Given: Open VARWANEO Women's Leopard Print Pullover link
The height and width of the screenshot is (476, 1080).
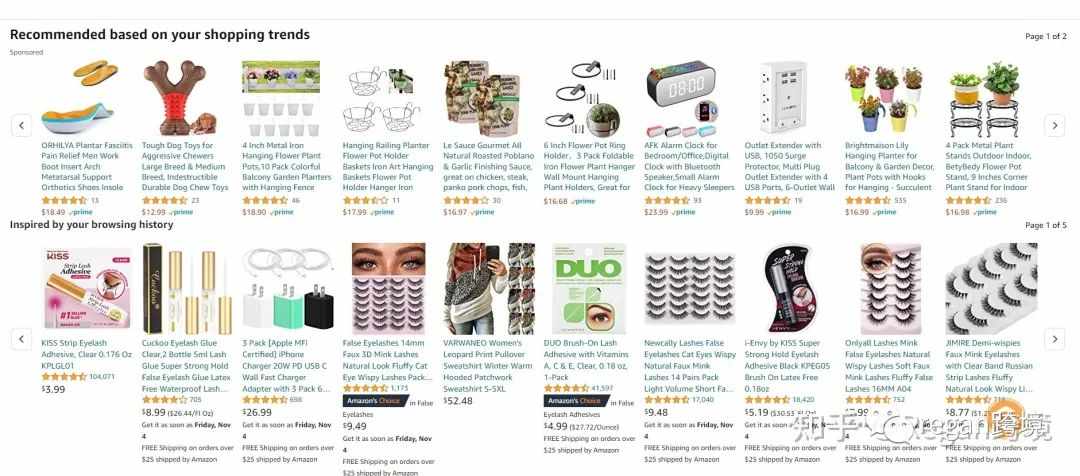Looking at the screenshot, I should (488, 366).
